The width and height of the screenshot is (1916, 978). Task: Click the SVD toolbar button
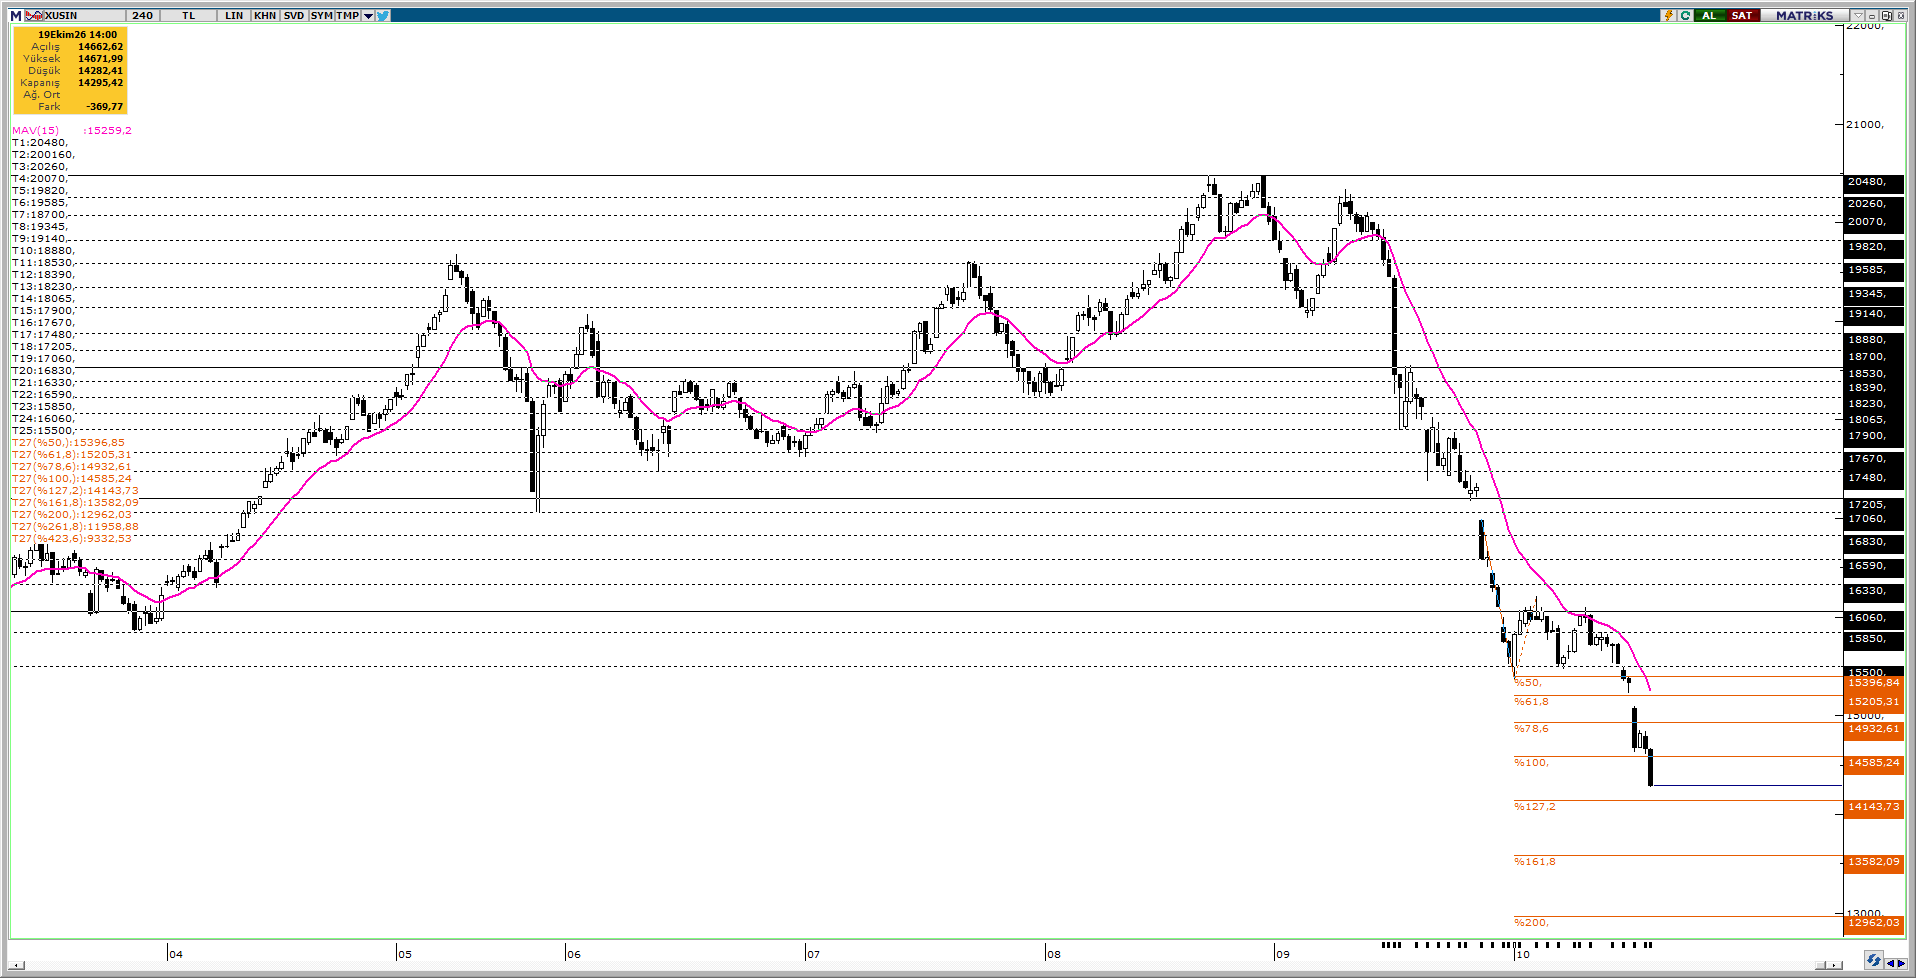(x=294, y=15)
